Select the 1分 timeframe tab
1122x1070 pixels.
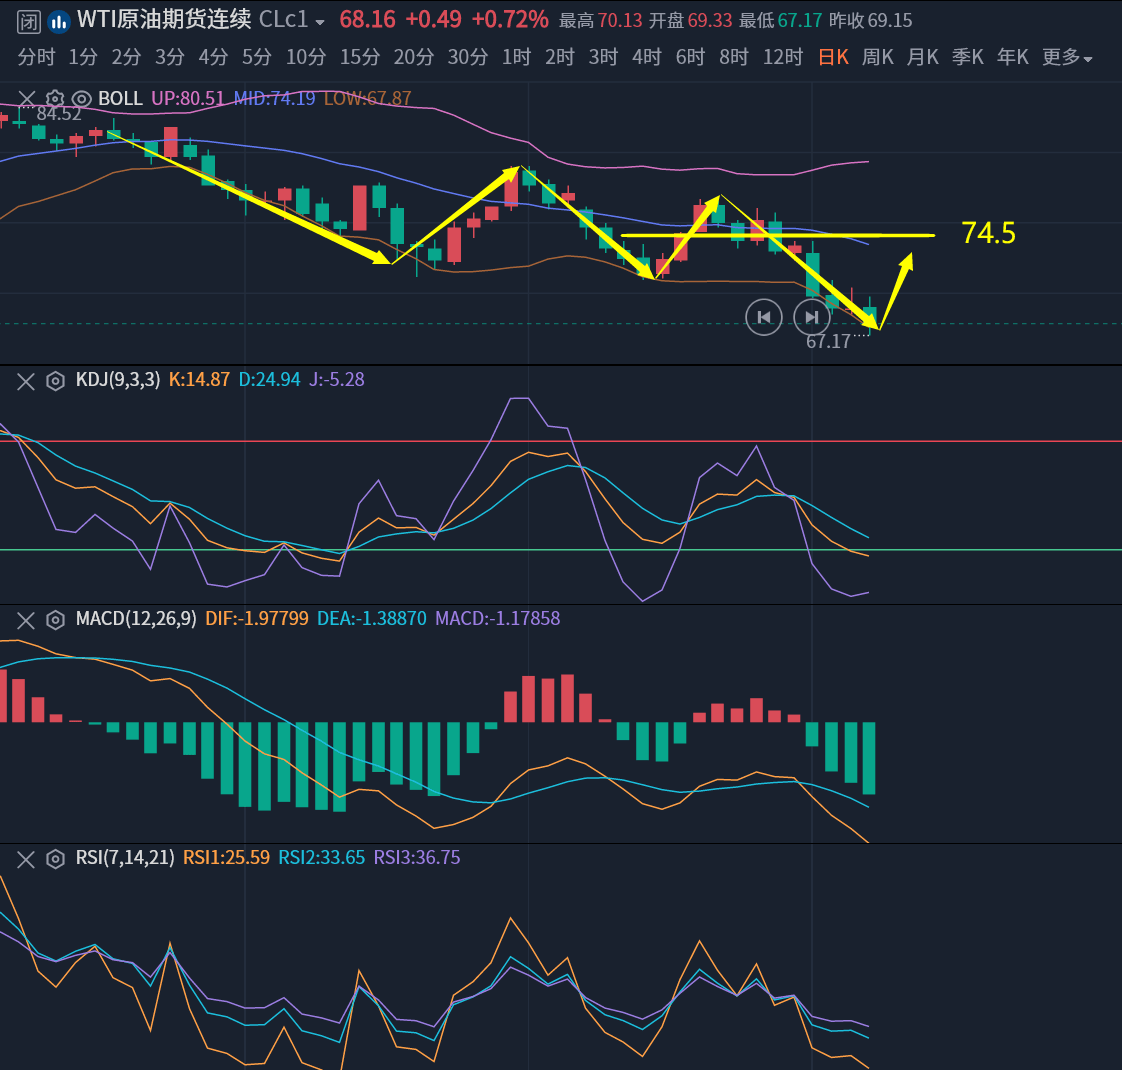coord(82,57)
